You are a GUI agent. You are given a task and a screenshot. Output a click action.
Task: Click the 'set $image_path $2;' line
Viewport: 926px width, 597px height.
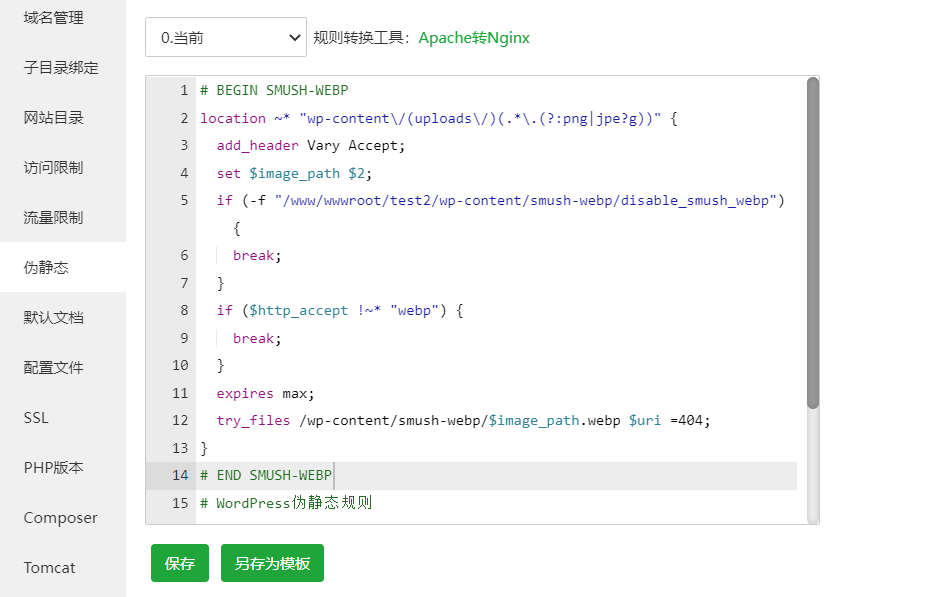[x=294, y=173]
